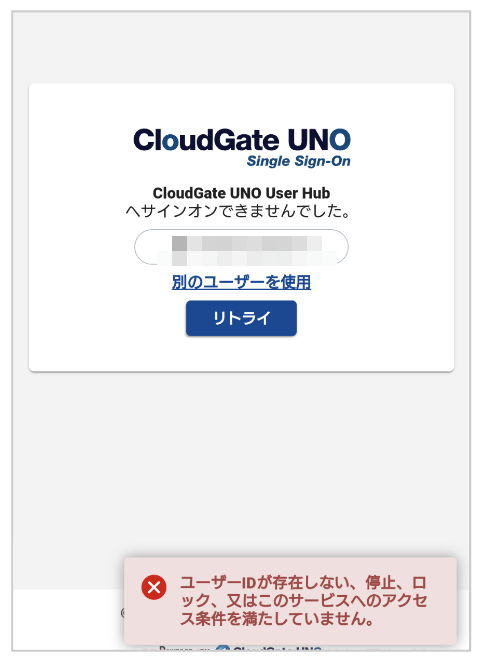Screen dimensions: 480x662
Task: Dismiss the pink error notification toast
Action: (290, 601)
